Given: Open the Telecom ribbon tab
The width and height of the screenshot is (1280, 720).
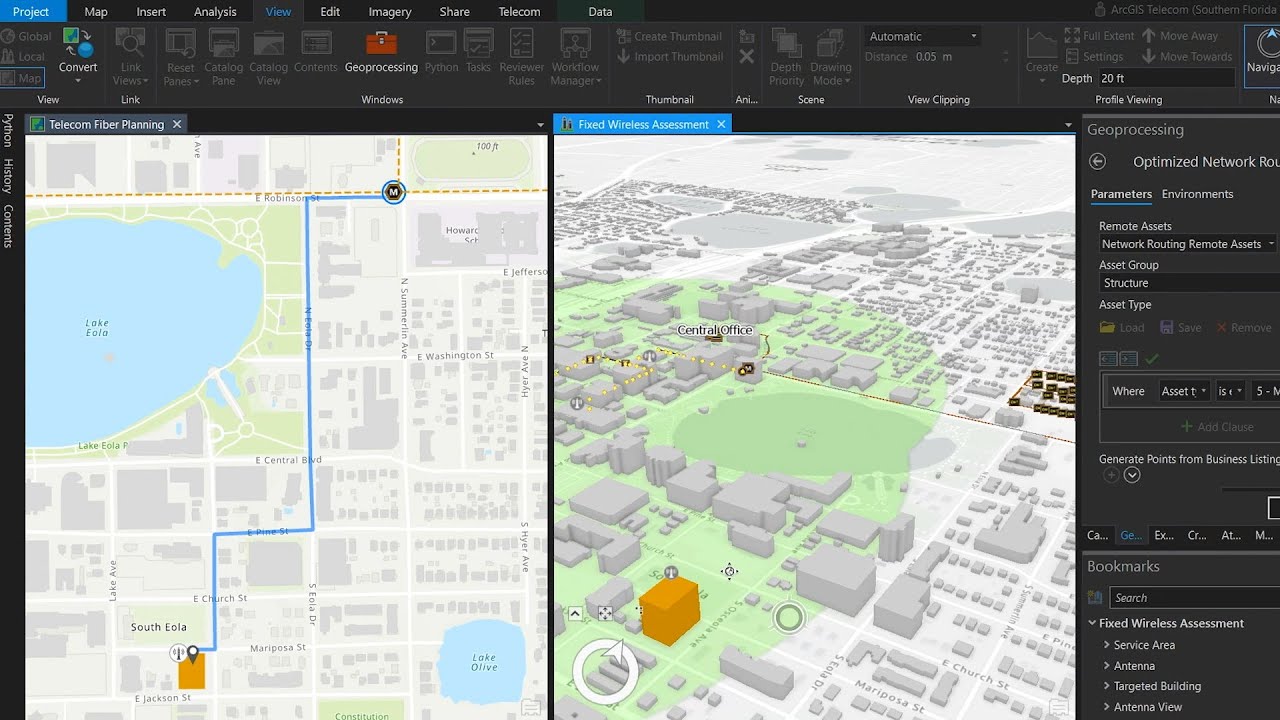Looking at the screenshot, I should coord(519,11).
